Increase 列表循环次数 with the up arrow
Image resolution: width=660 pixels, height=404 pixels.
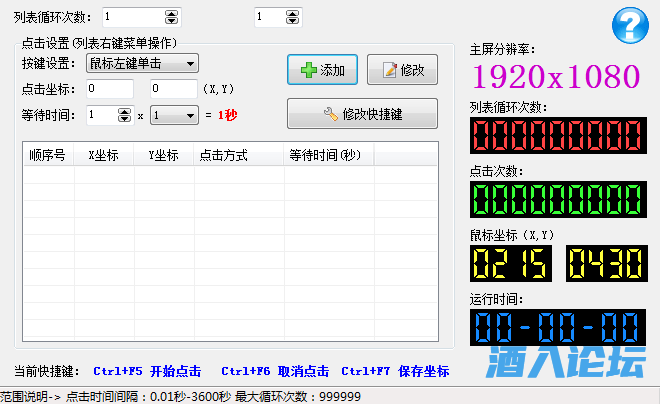point(171,13)
